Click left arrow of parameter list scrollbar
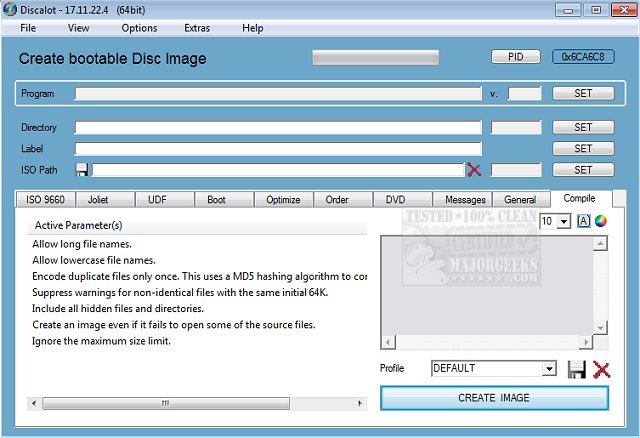 pyautogui.click(x=34, y=404)
